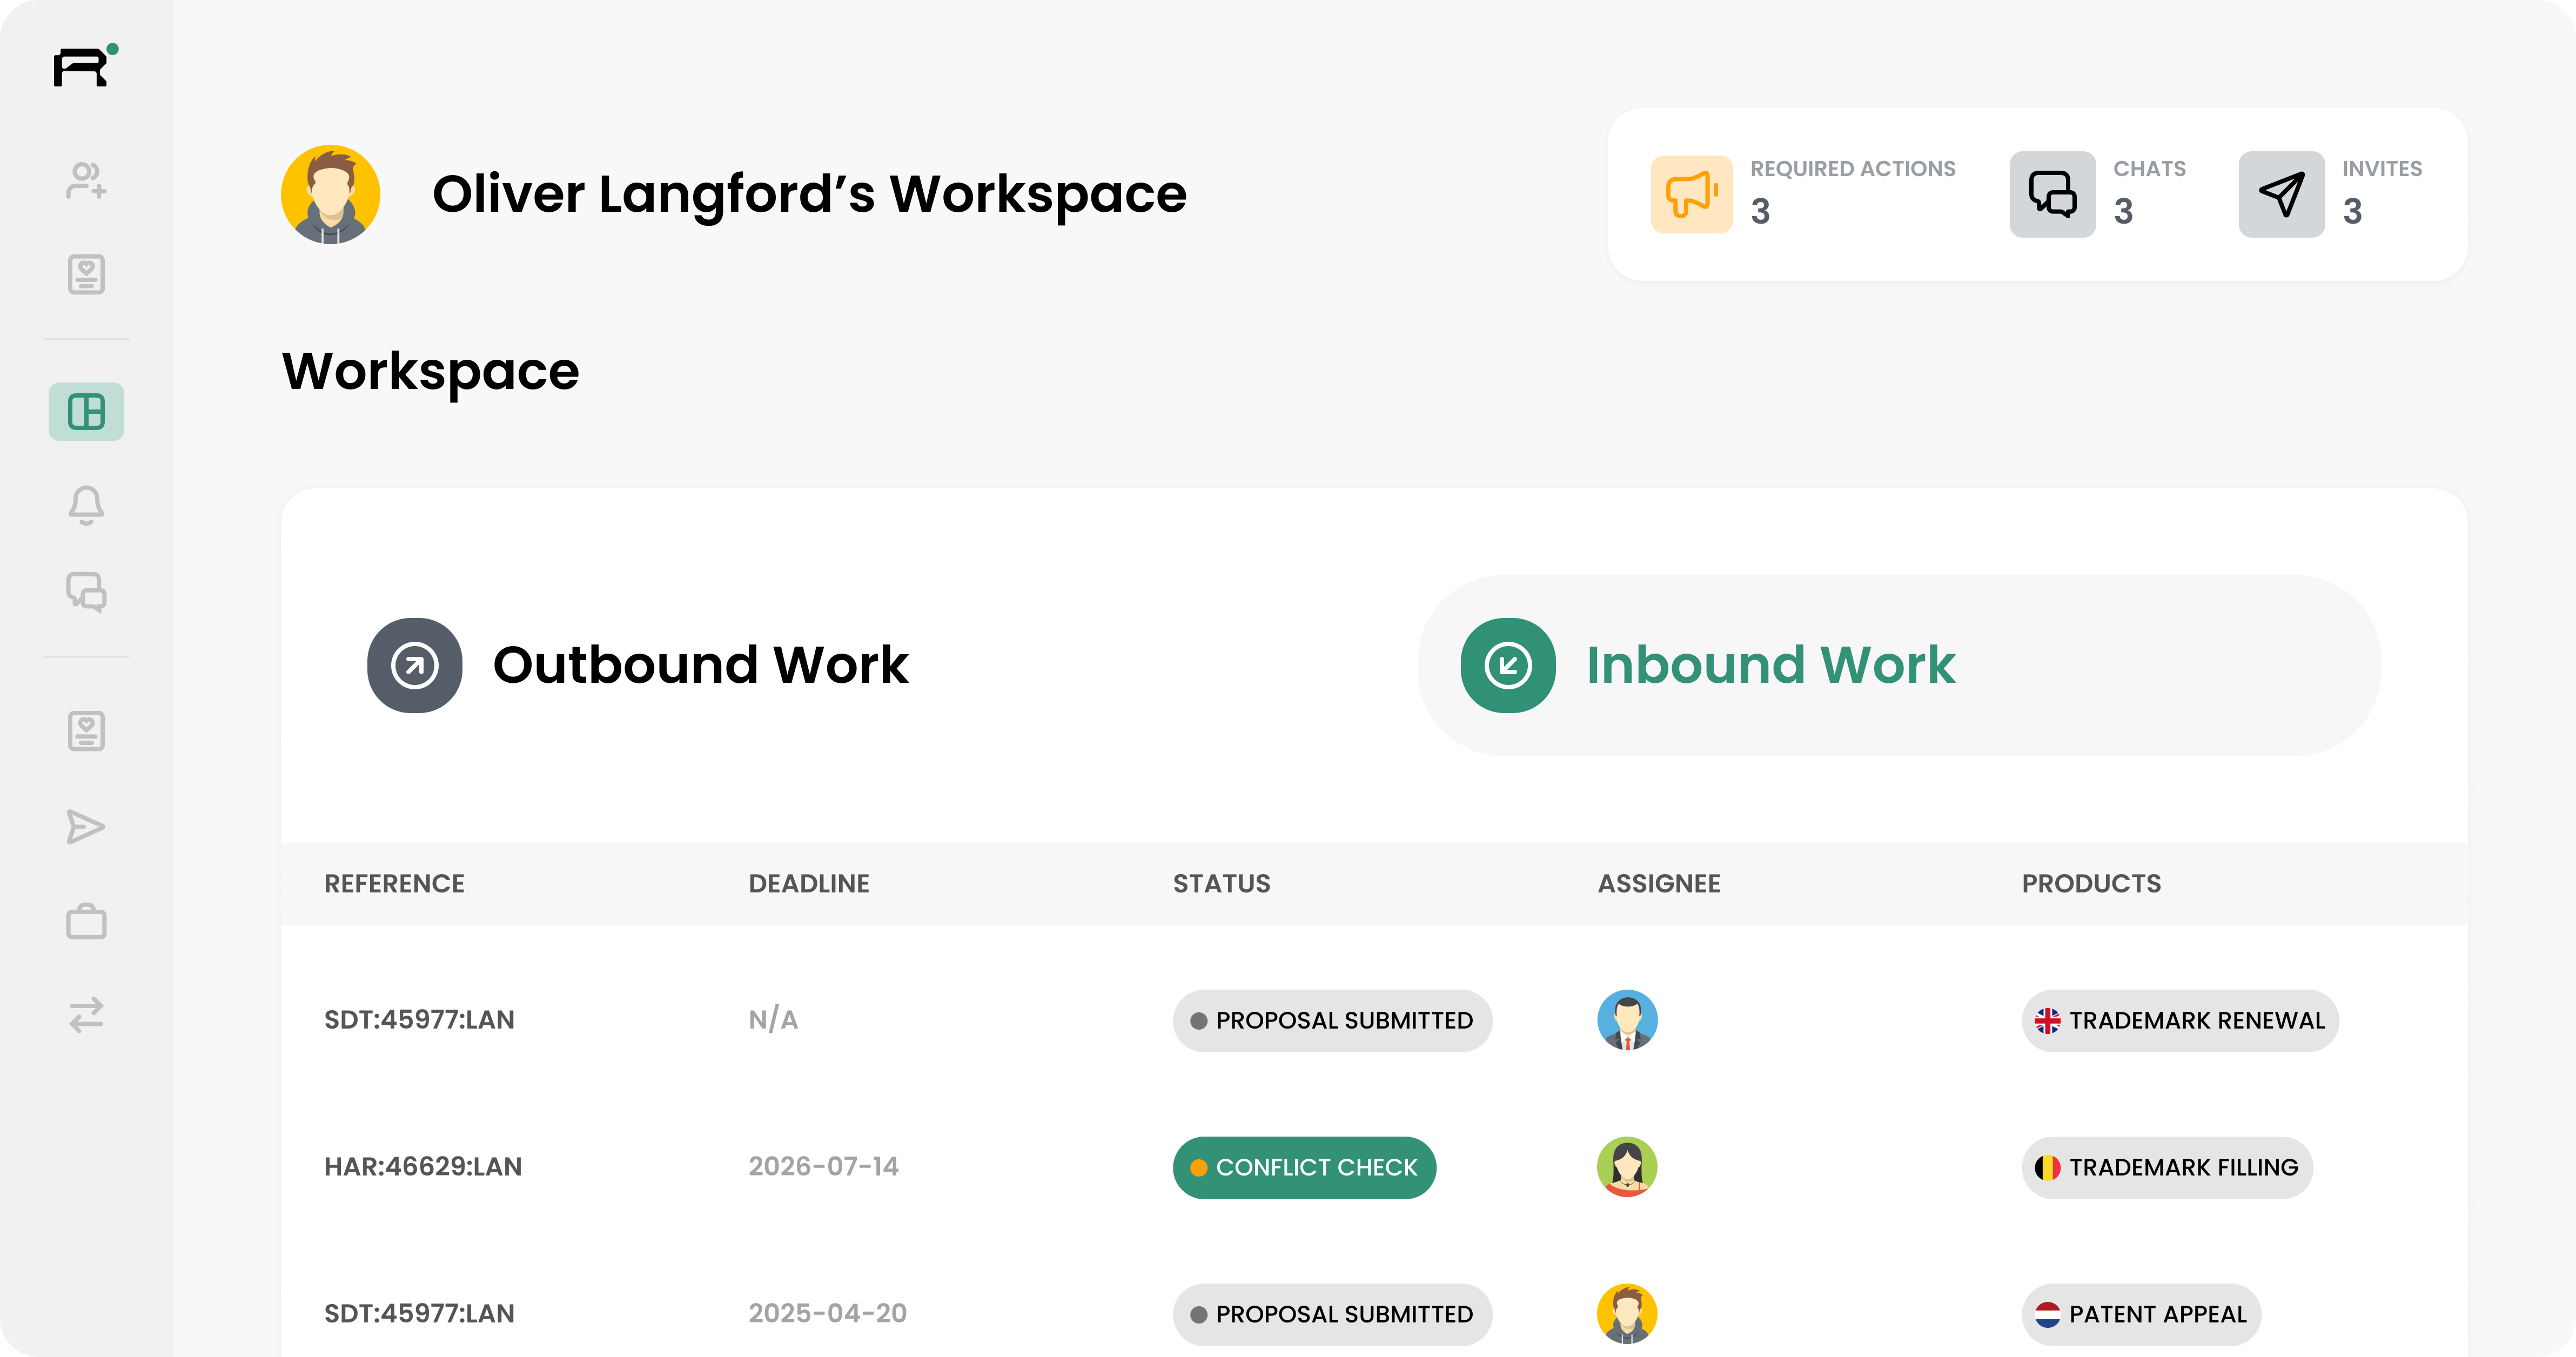The width and height of the screenshot is (2576, 1357).
Task: Open chats icon in the sidebar
Action: [x=86, y=592]
